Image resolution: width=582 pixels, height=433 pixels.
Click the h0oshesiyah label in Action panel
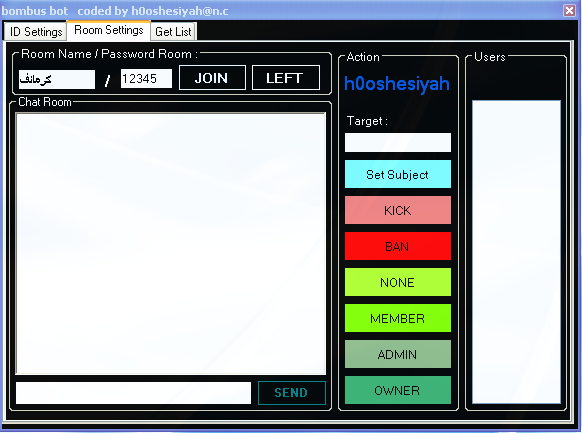397,84
